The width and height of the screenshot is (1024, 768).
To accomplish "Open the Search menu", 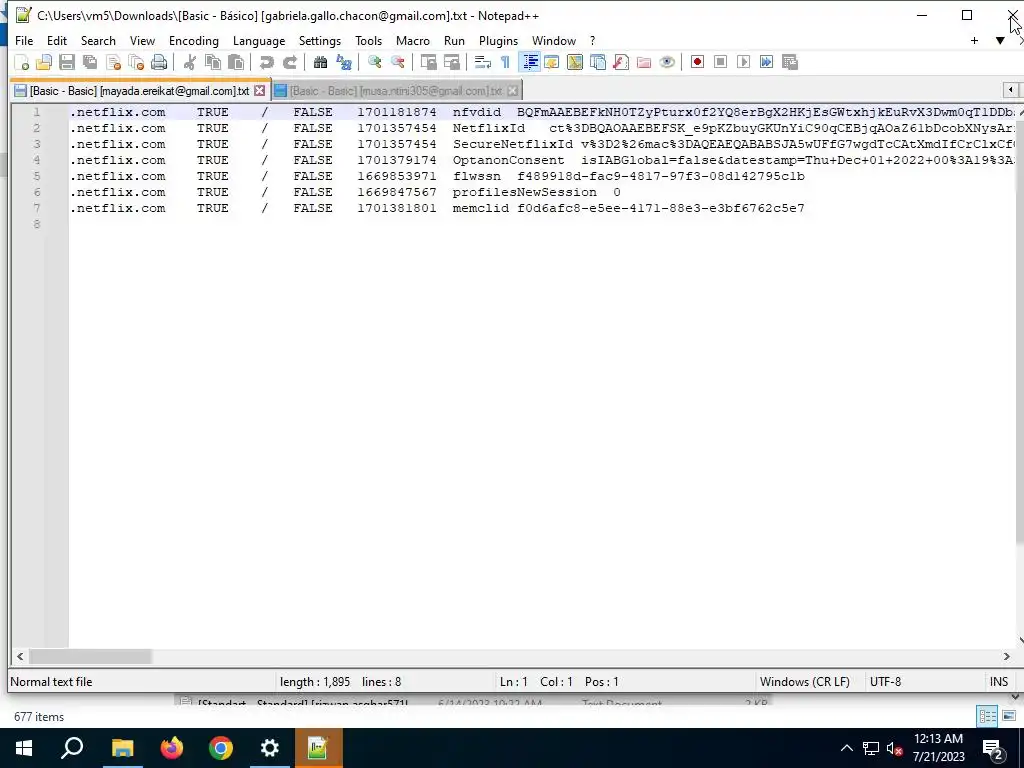I will [98, 40].
